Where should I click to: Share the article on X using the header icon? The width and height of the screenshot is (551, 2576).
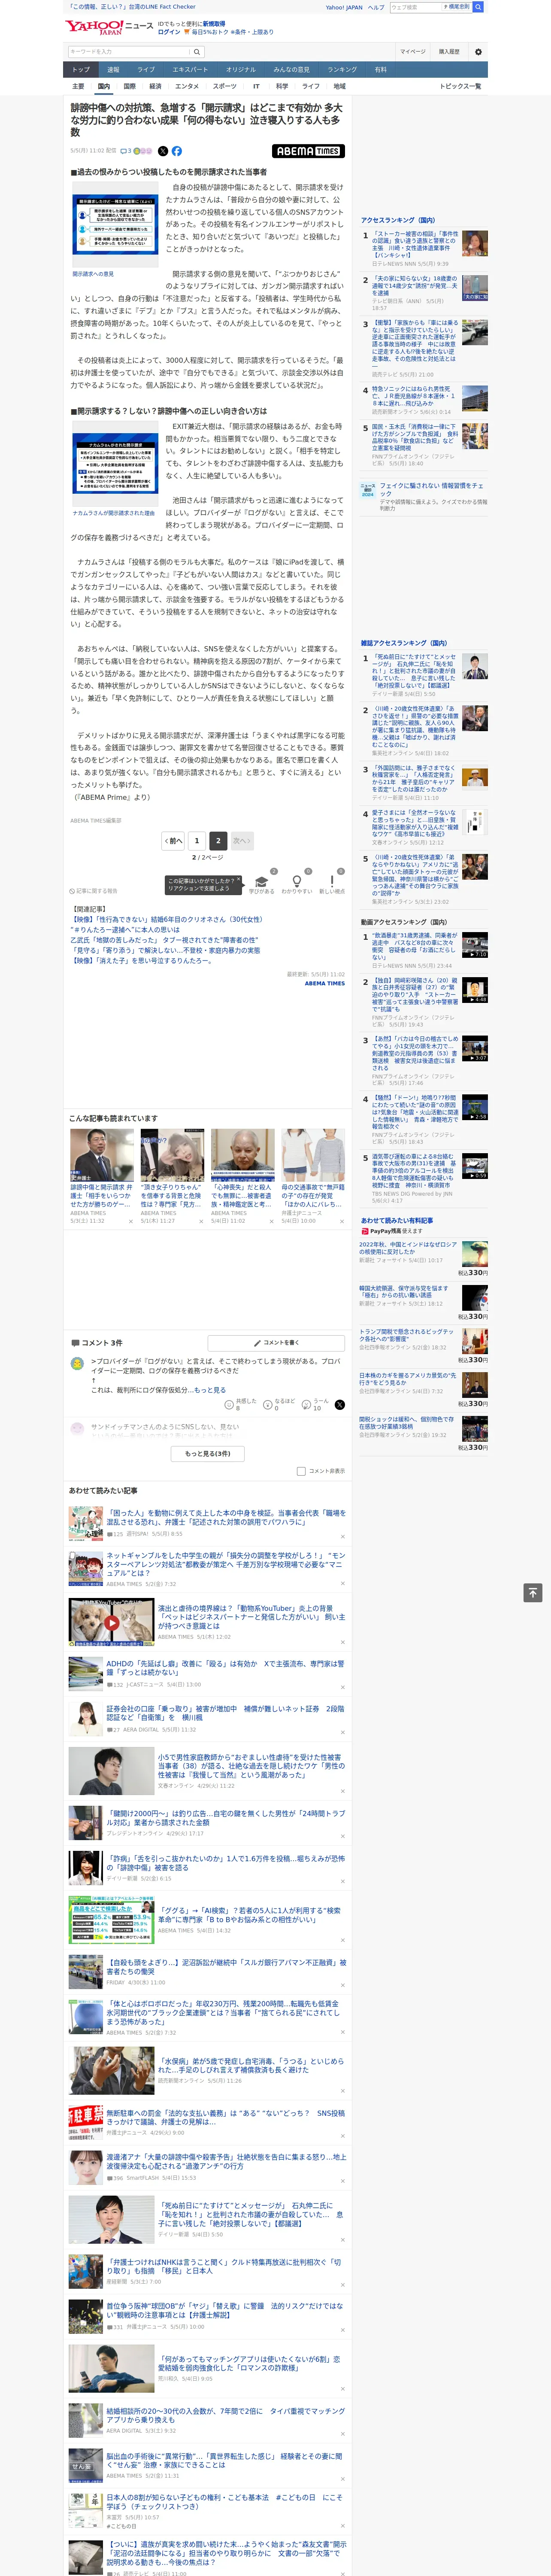tap(163, 151)
